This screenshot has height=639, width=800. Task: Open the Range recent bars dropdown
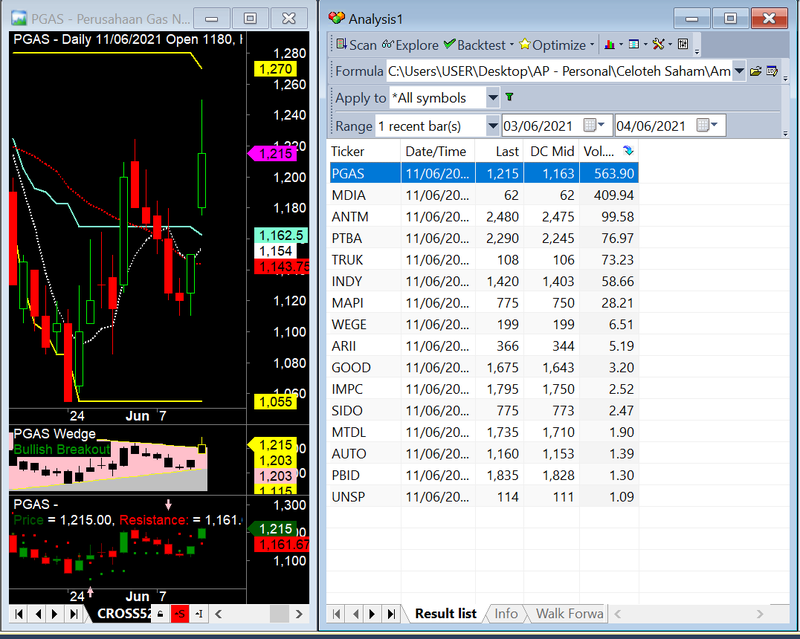coord(492,126)
